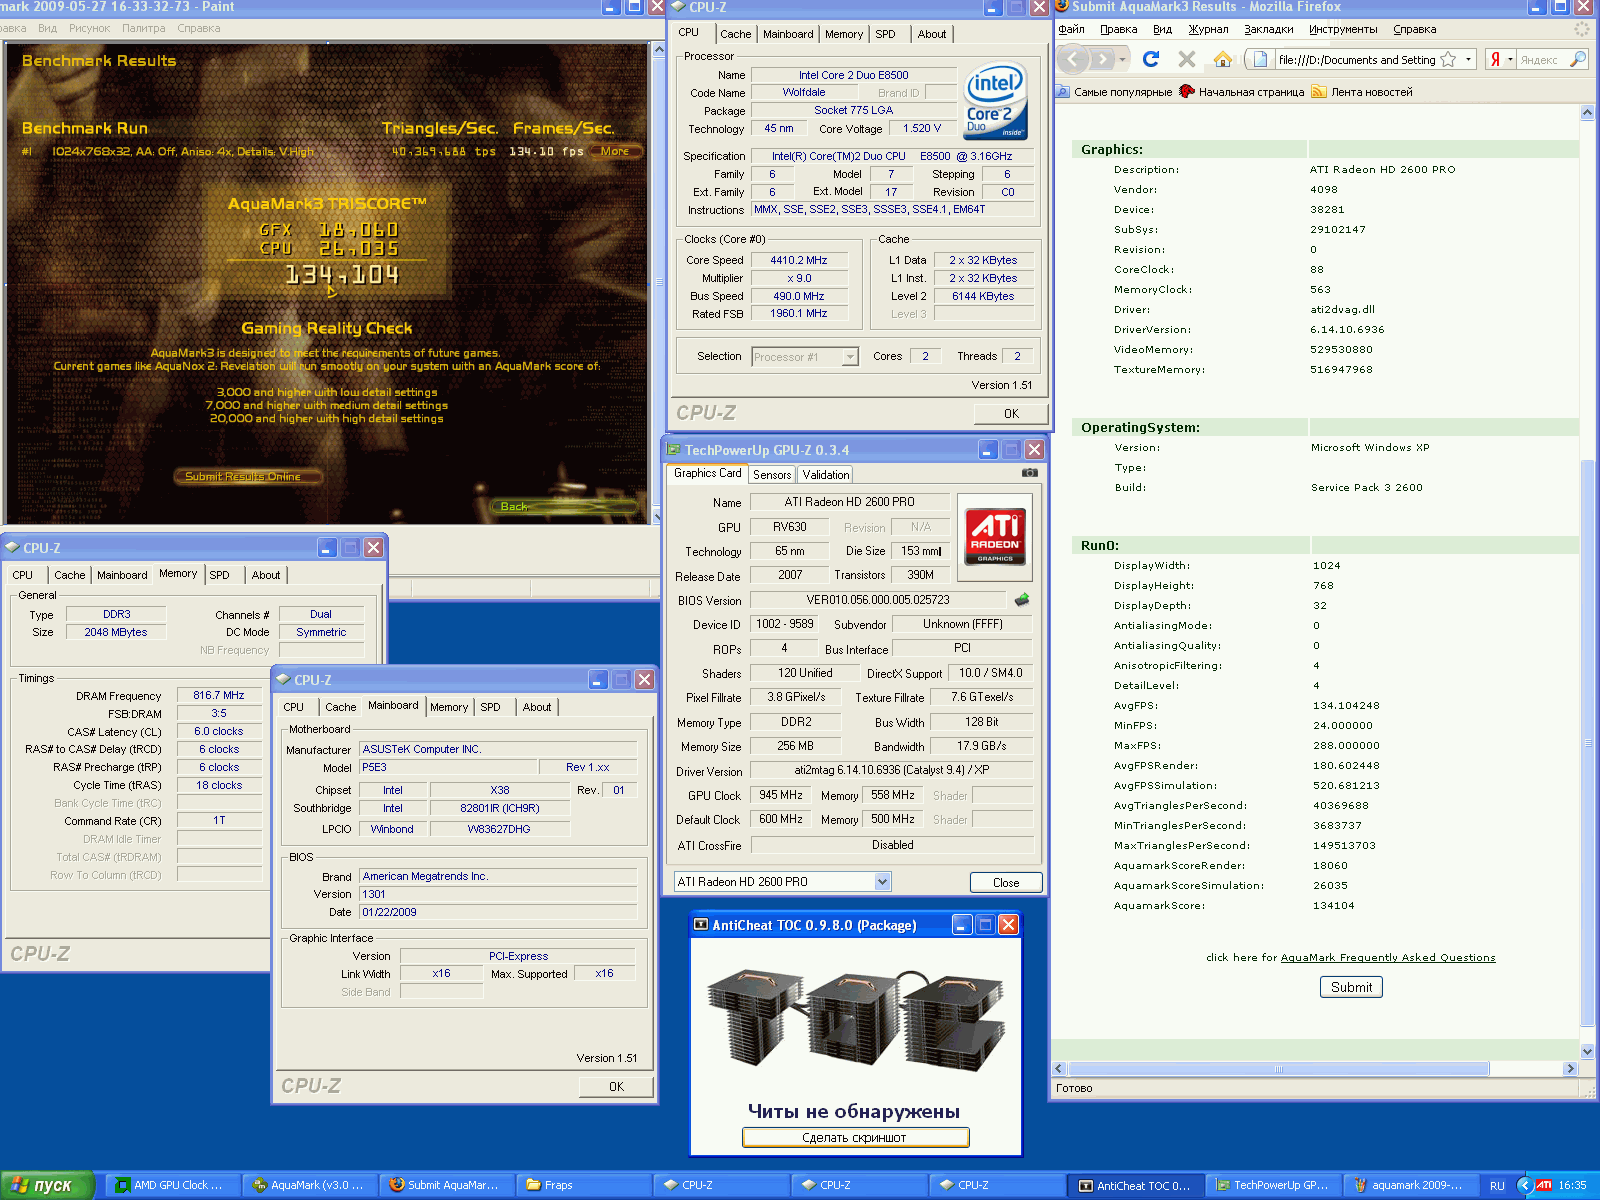Screen dimensions: 1600x1200
Task: Click Close button in GPU-Z
Action: pyautogui.click(x=1006, y=882)
